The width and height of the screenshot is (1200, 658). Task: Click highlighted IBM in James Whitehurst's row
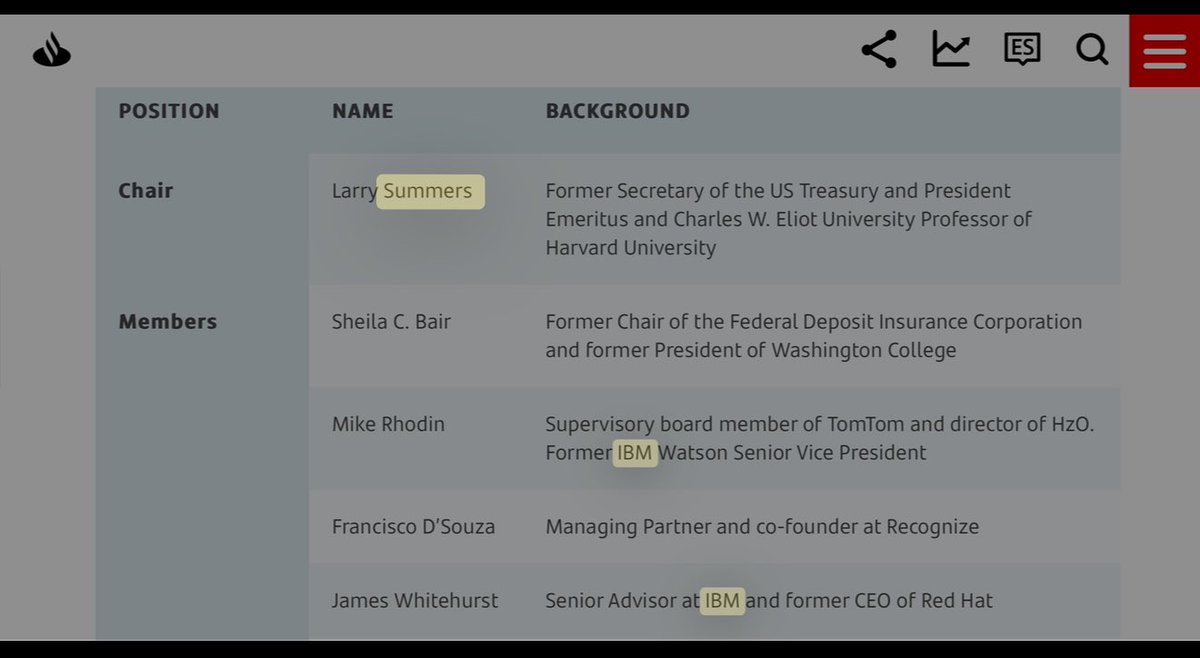[722, 601]
